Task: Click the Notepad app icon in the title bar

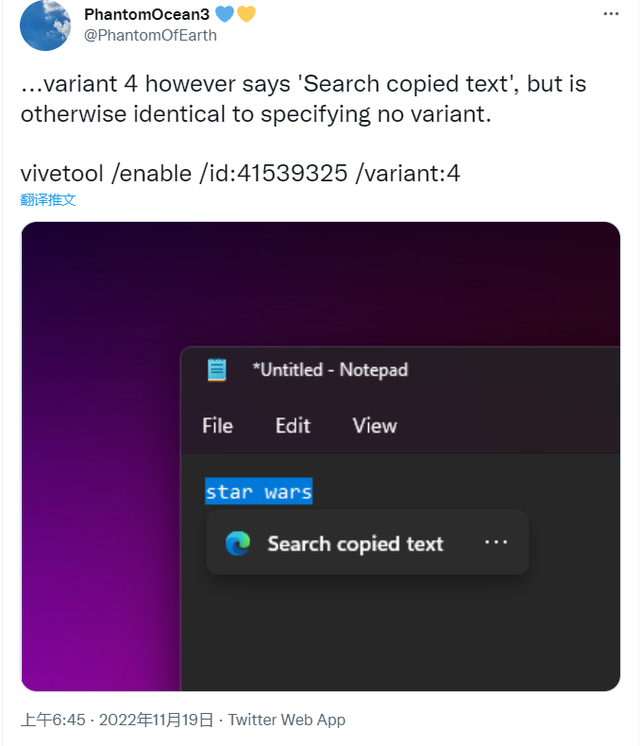Action: click(217, 370)
